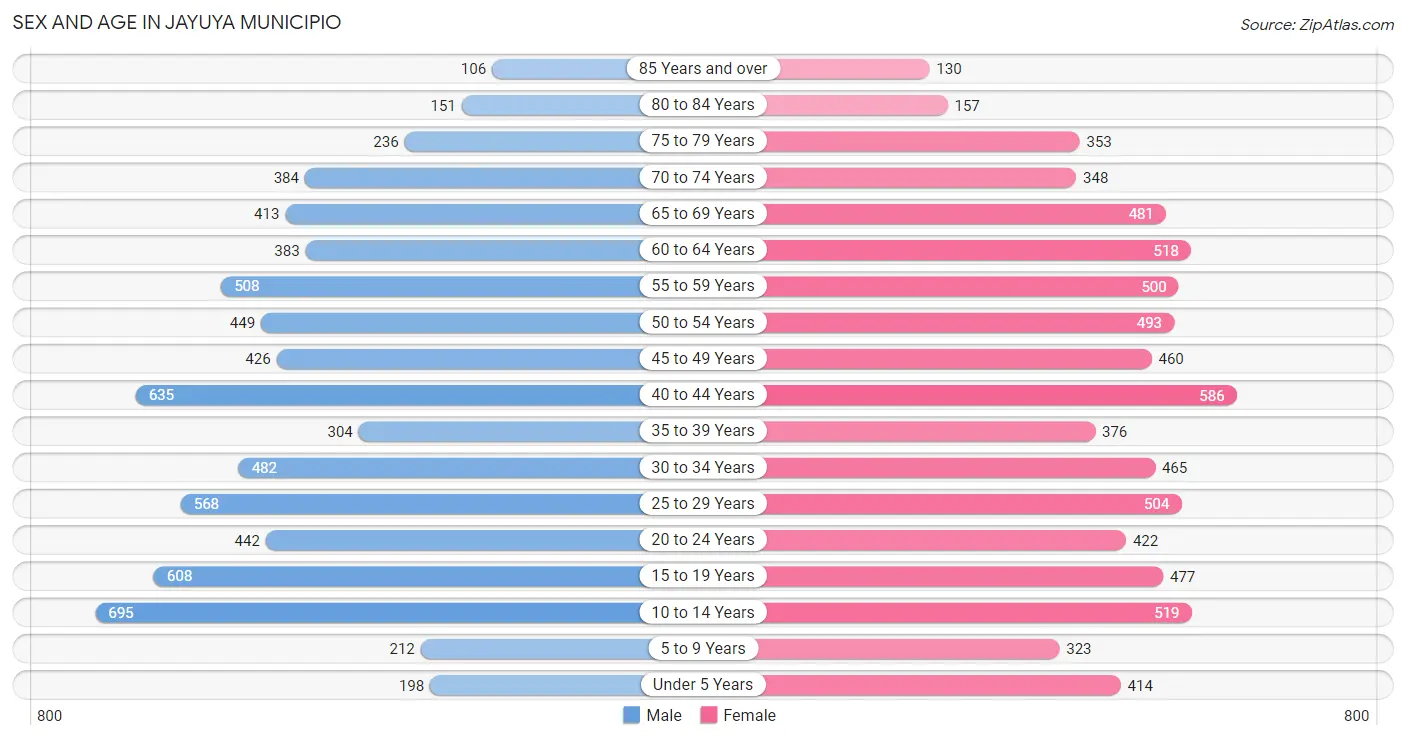1406x740 pixels.
Task: Click the 35 to 39 Years label
Action: [703, 431]
